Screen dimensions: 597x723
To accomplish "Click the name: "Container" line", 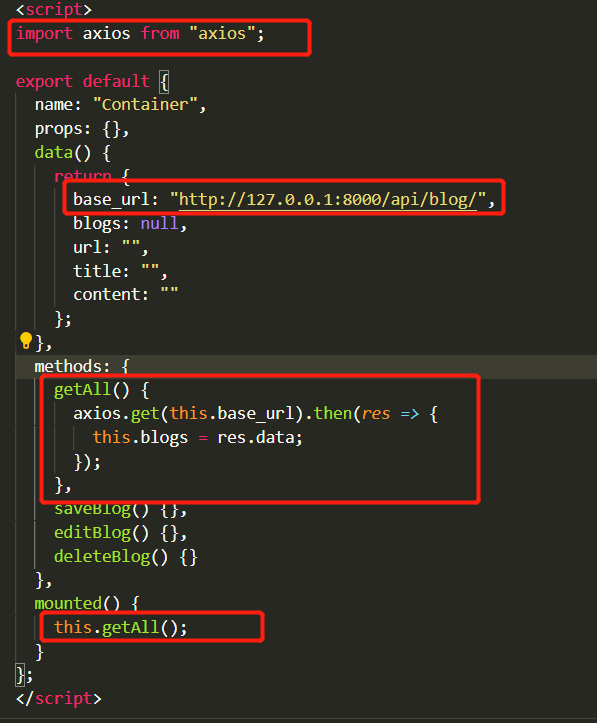I will pyautogui.click(x=120, y=105).
